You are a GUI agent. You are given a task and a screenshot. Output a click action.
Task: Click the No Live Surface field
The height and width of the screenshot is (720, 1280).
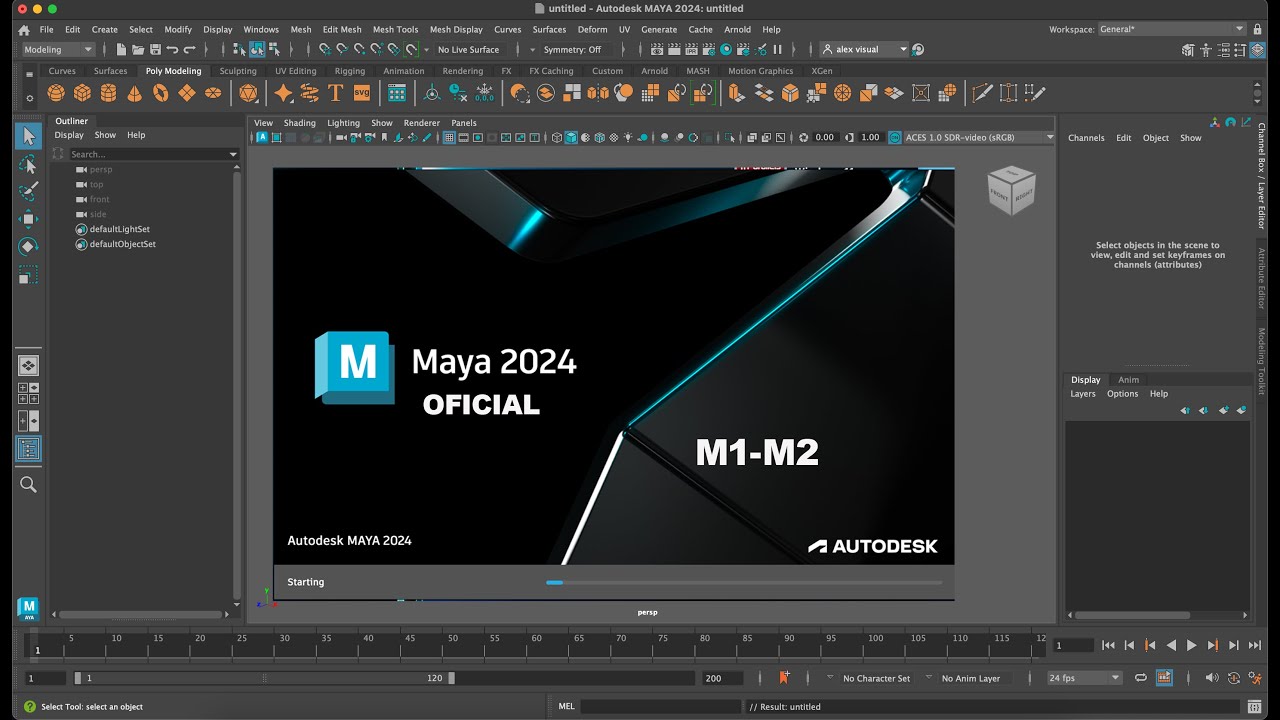pos(468,49)
